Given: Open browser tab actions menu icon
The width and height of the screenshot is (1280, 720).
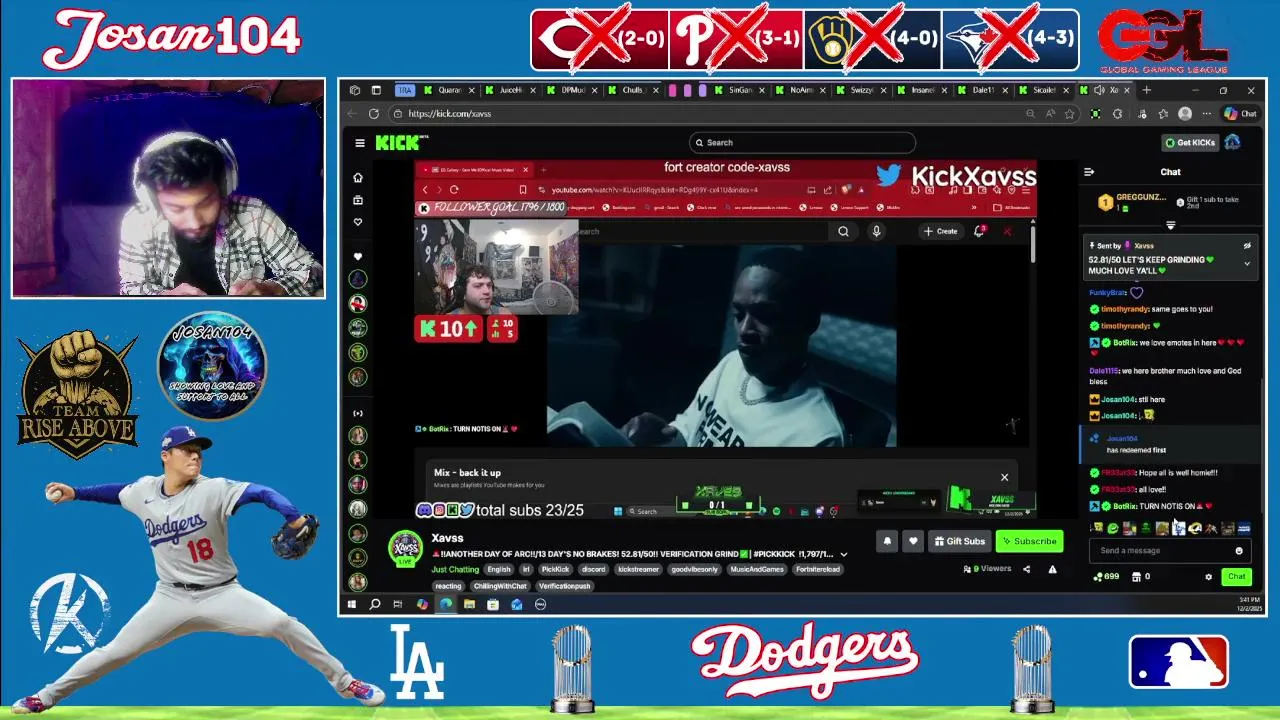Looking at the screenshot, I should tap(376, 90).
